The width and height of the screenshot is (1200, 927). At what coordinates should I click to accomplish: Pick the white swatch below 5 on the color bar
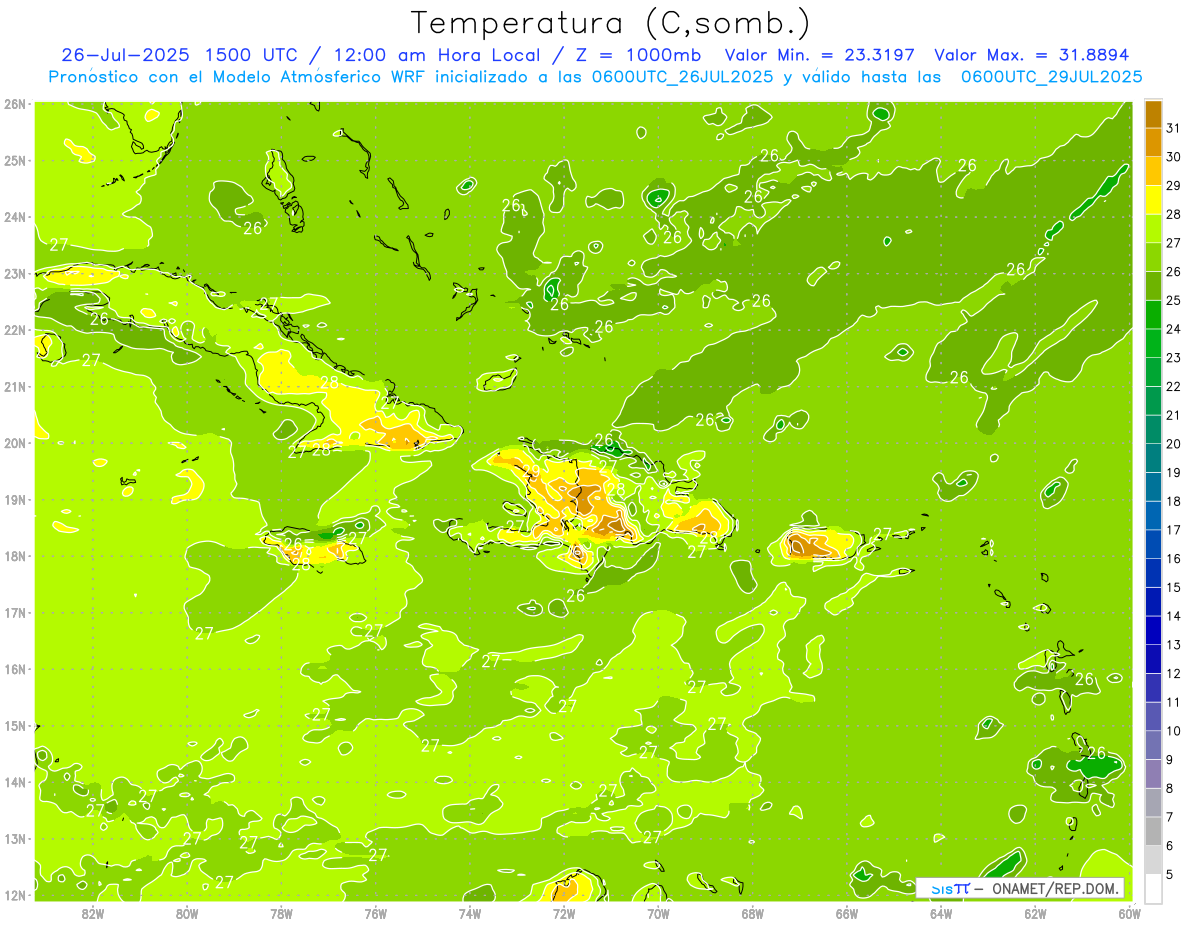point(1153,888)
